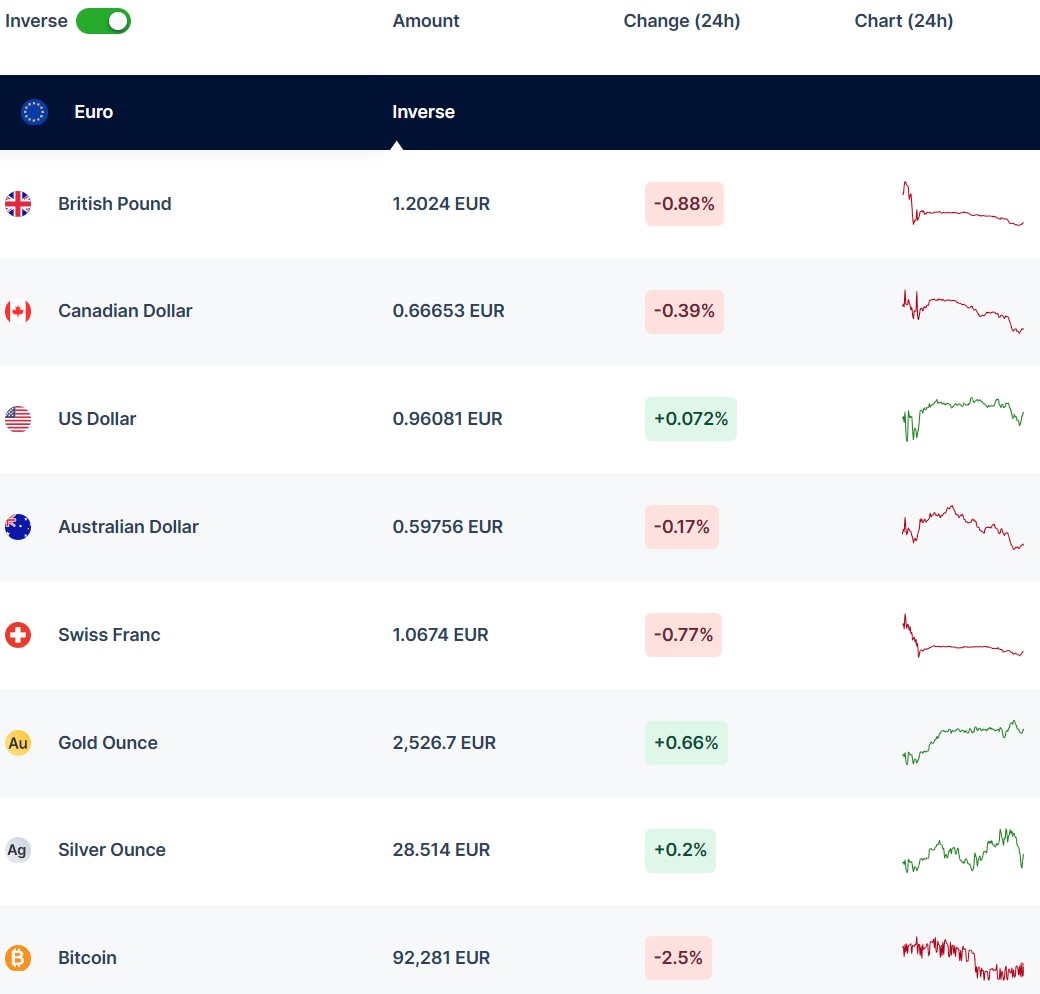The width and height of the screenshot is (1040, 994).
Task: Open the Silver Ounce 24h chart
Action: tap(962, 850)
